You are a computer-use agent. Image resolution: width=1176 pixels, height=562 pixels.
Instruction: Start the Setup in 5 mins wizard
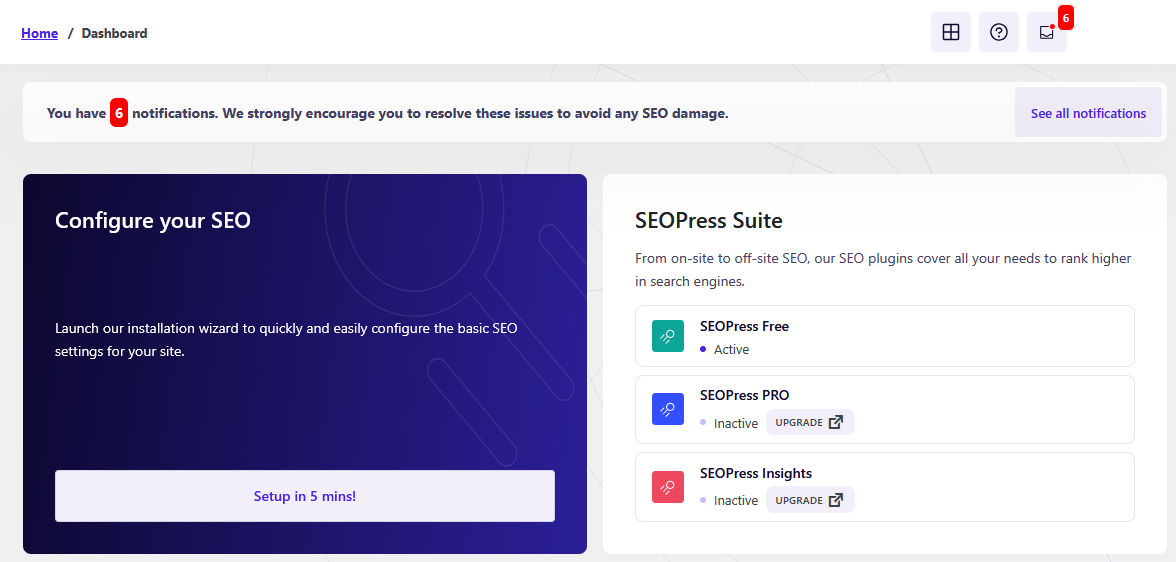(x=304, y=496)
